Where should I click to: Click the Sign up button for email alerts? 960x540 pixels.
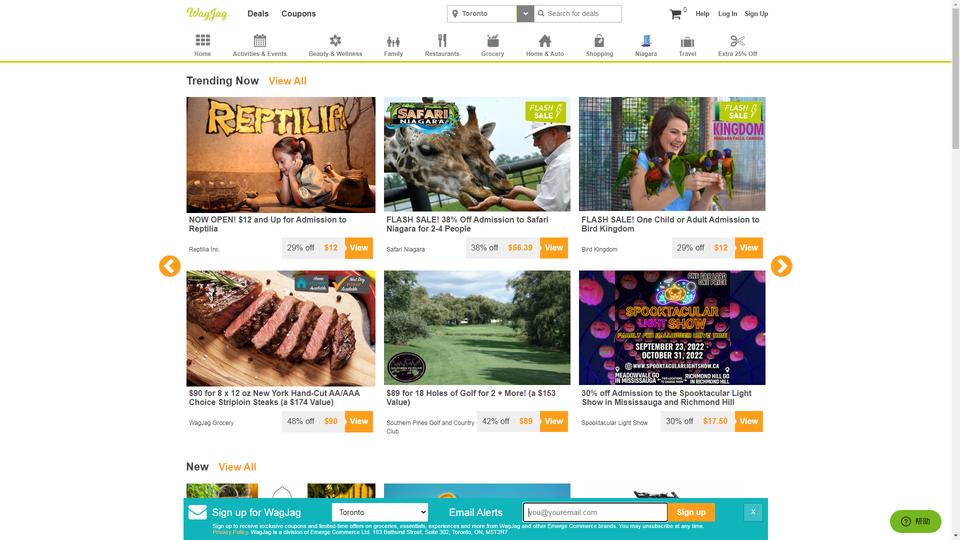point(691,512)
